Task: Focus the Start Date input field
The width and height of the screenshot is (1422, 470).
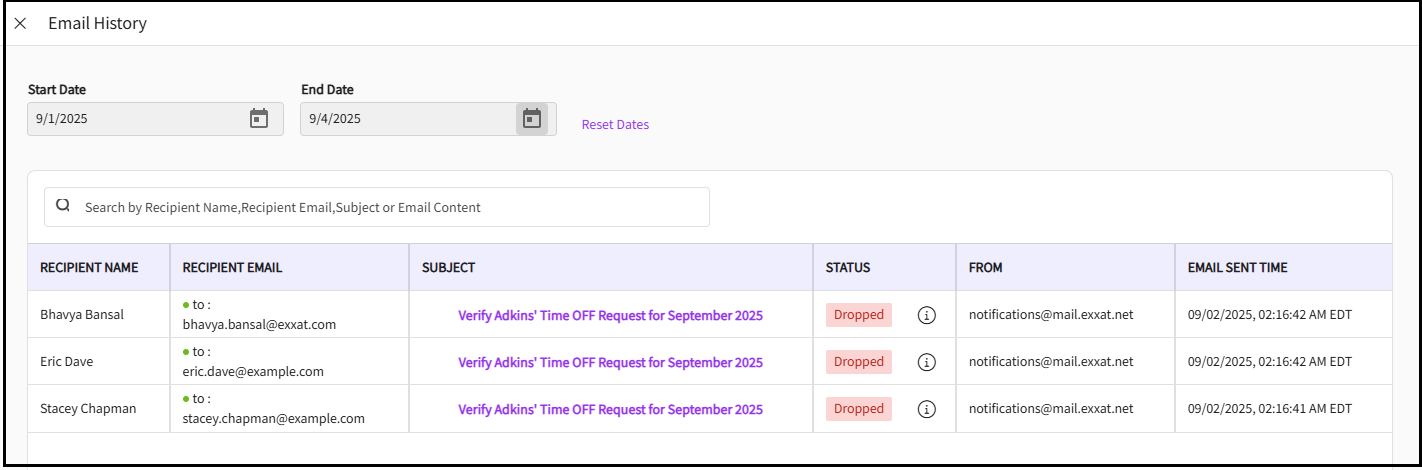Action: coord(135,119)
